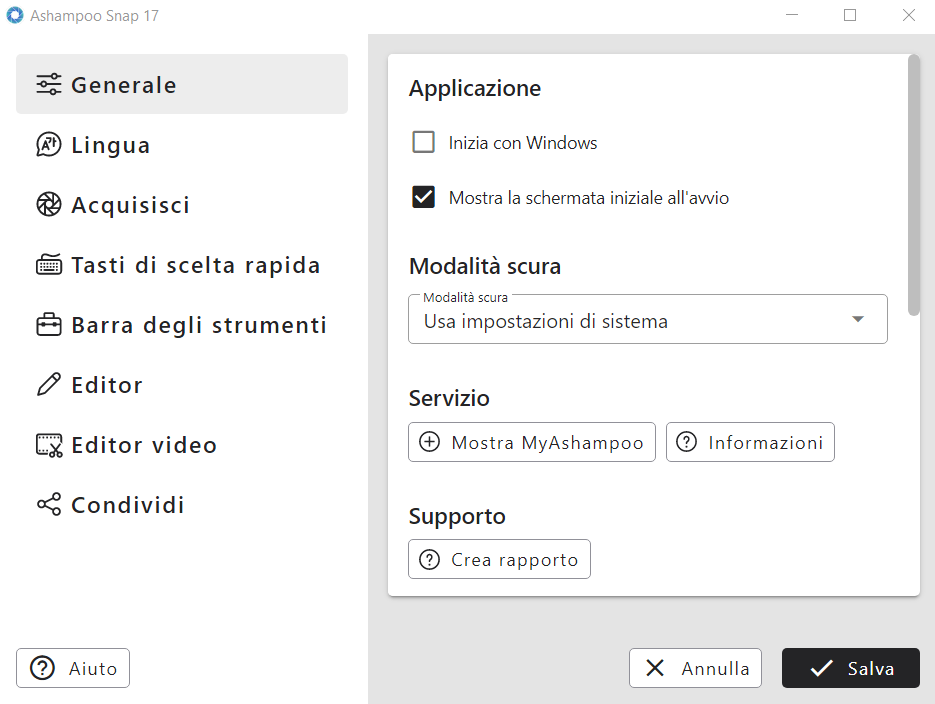
Task: Click the Crea rapporto button
Action: [x=499, y=559]
